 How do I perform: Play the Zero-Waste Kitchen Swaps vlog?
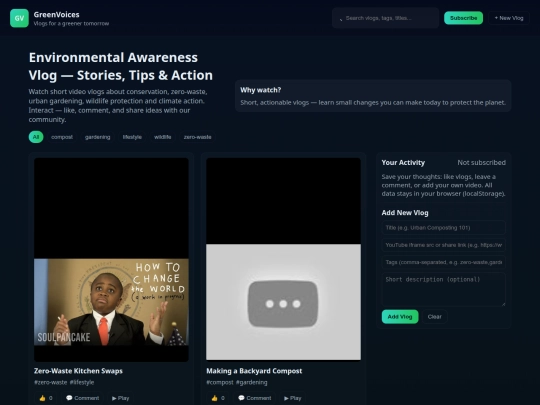click(x=121, y=398)
